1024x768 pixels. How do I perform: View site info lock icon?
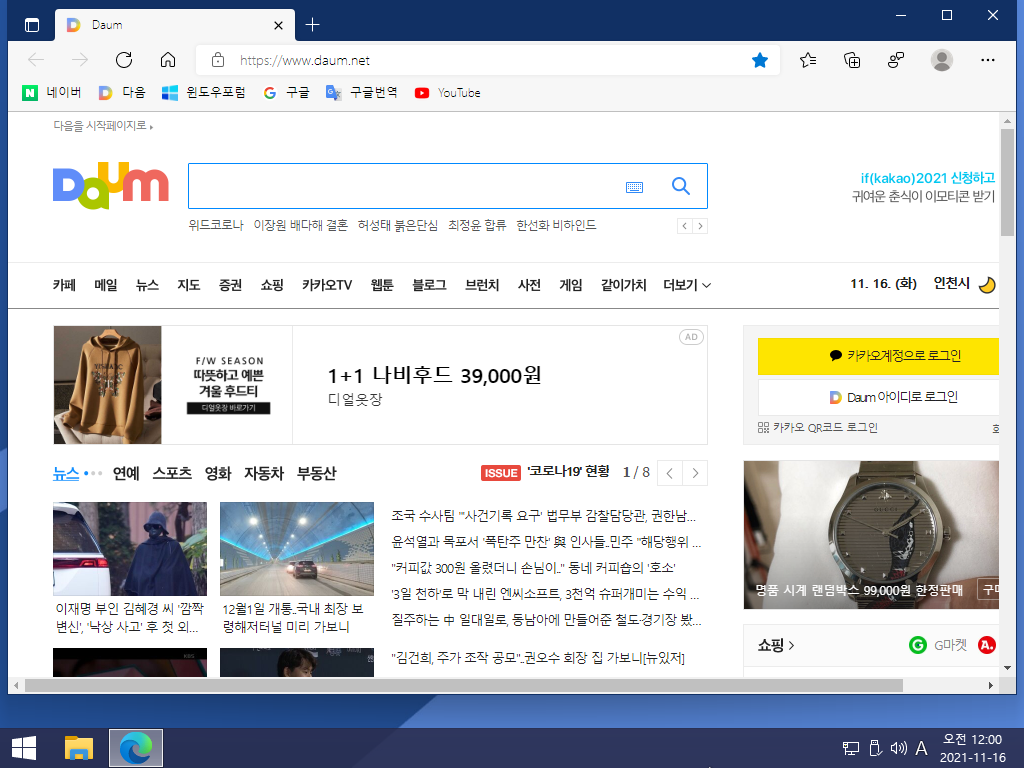pyautogui.click(x=218, y=60)
